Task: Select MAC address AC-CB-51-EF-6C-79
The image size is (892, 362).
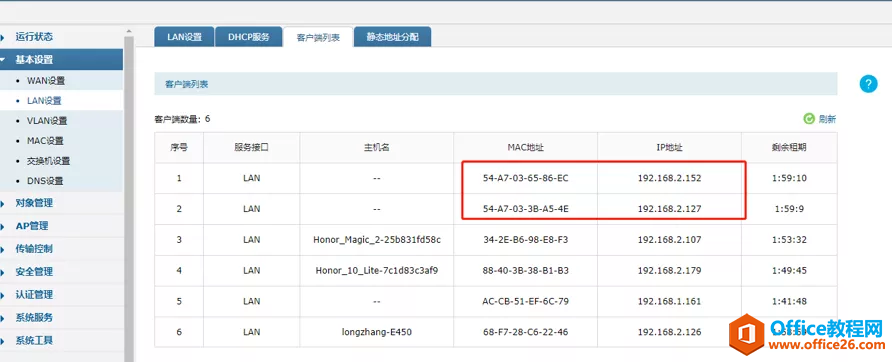Action: 526,301
